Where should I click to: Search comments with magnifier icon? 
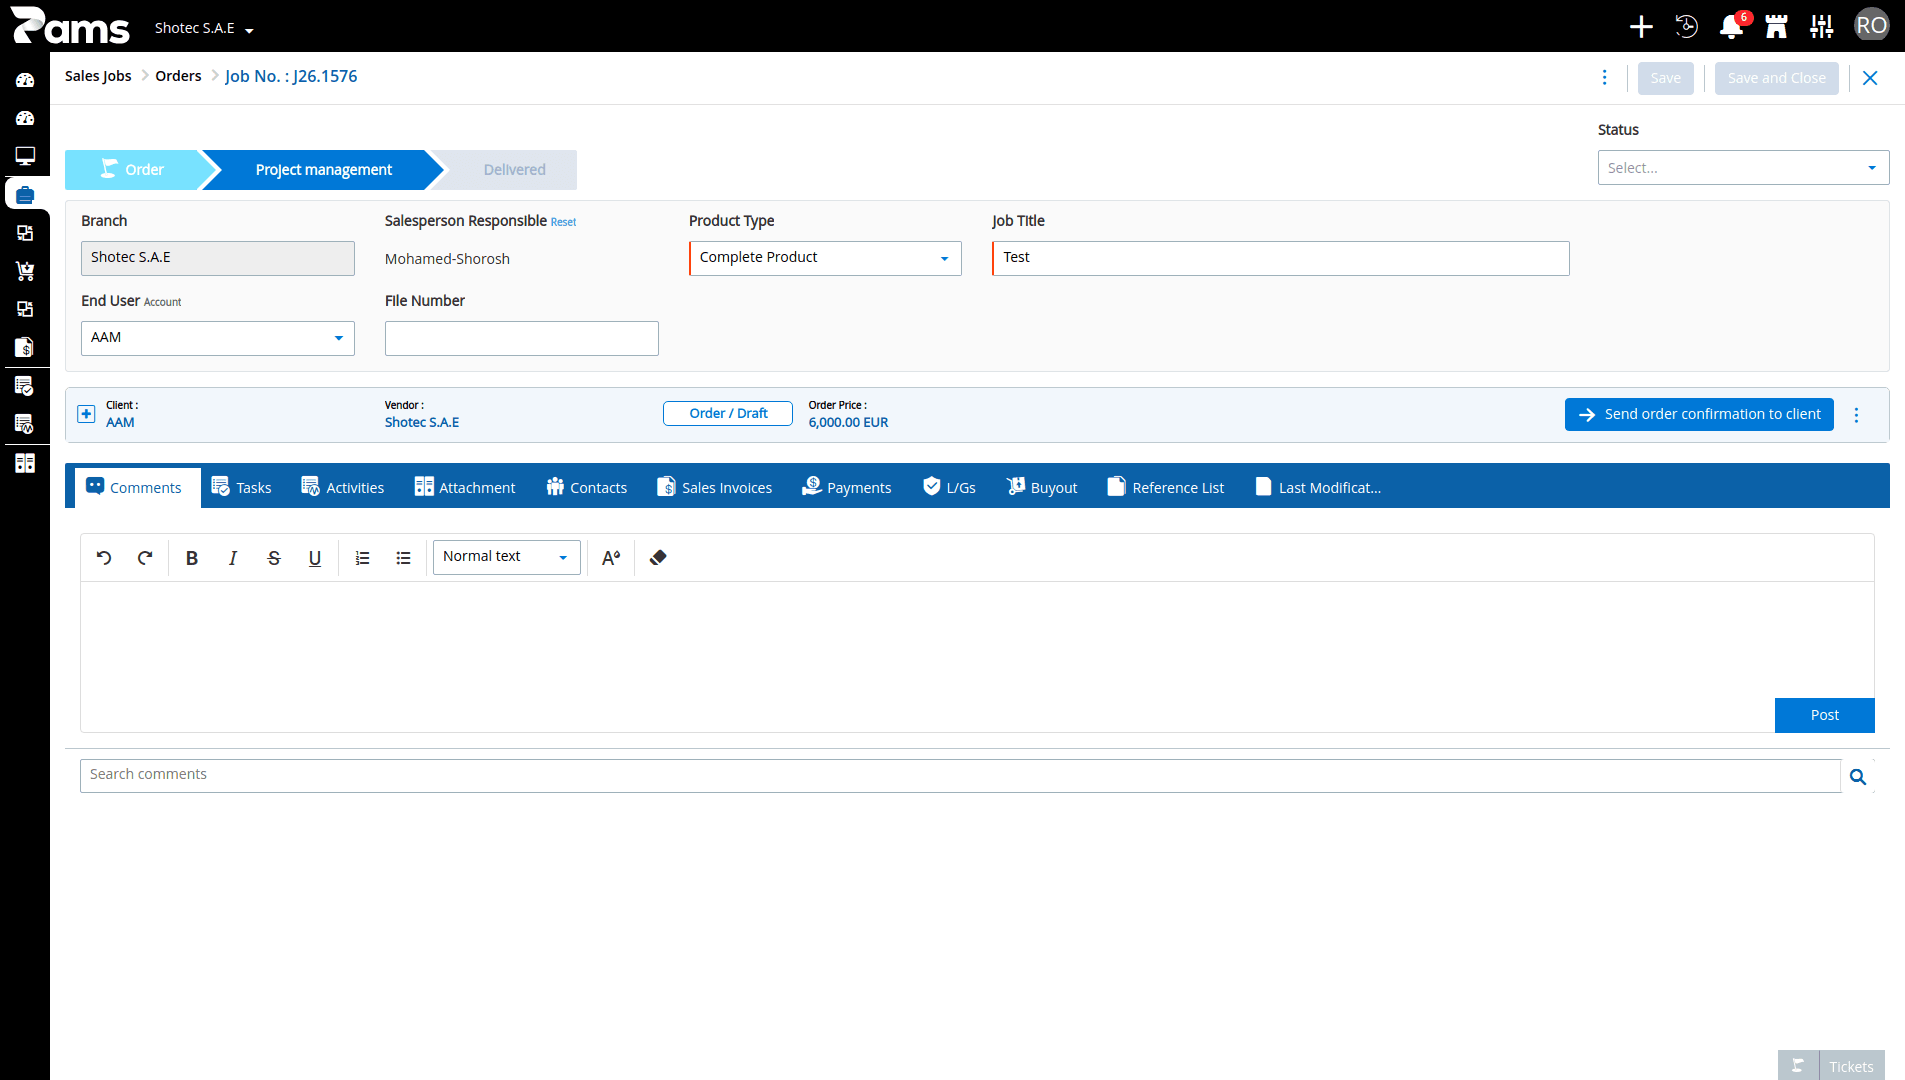tap(1858, 777)
